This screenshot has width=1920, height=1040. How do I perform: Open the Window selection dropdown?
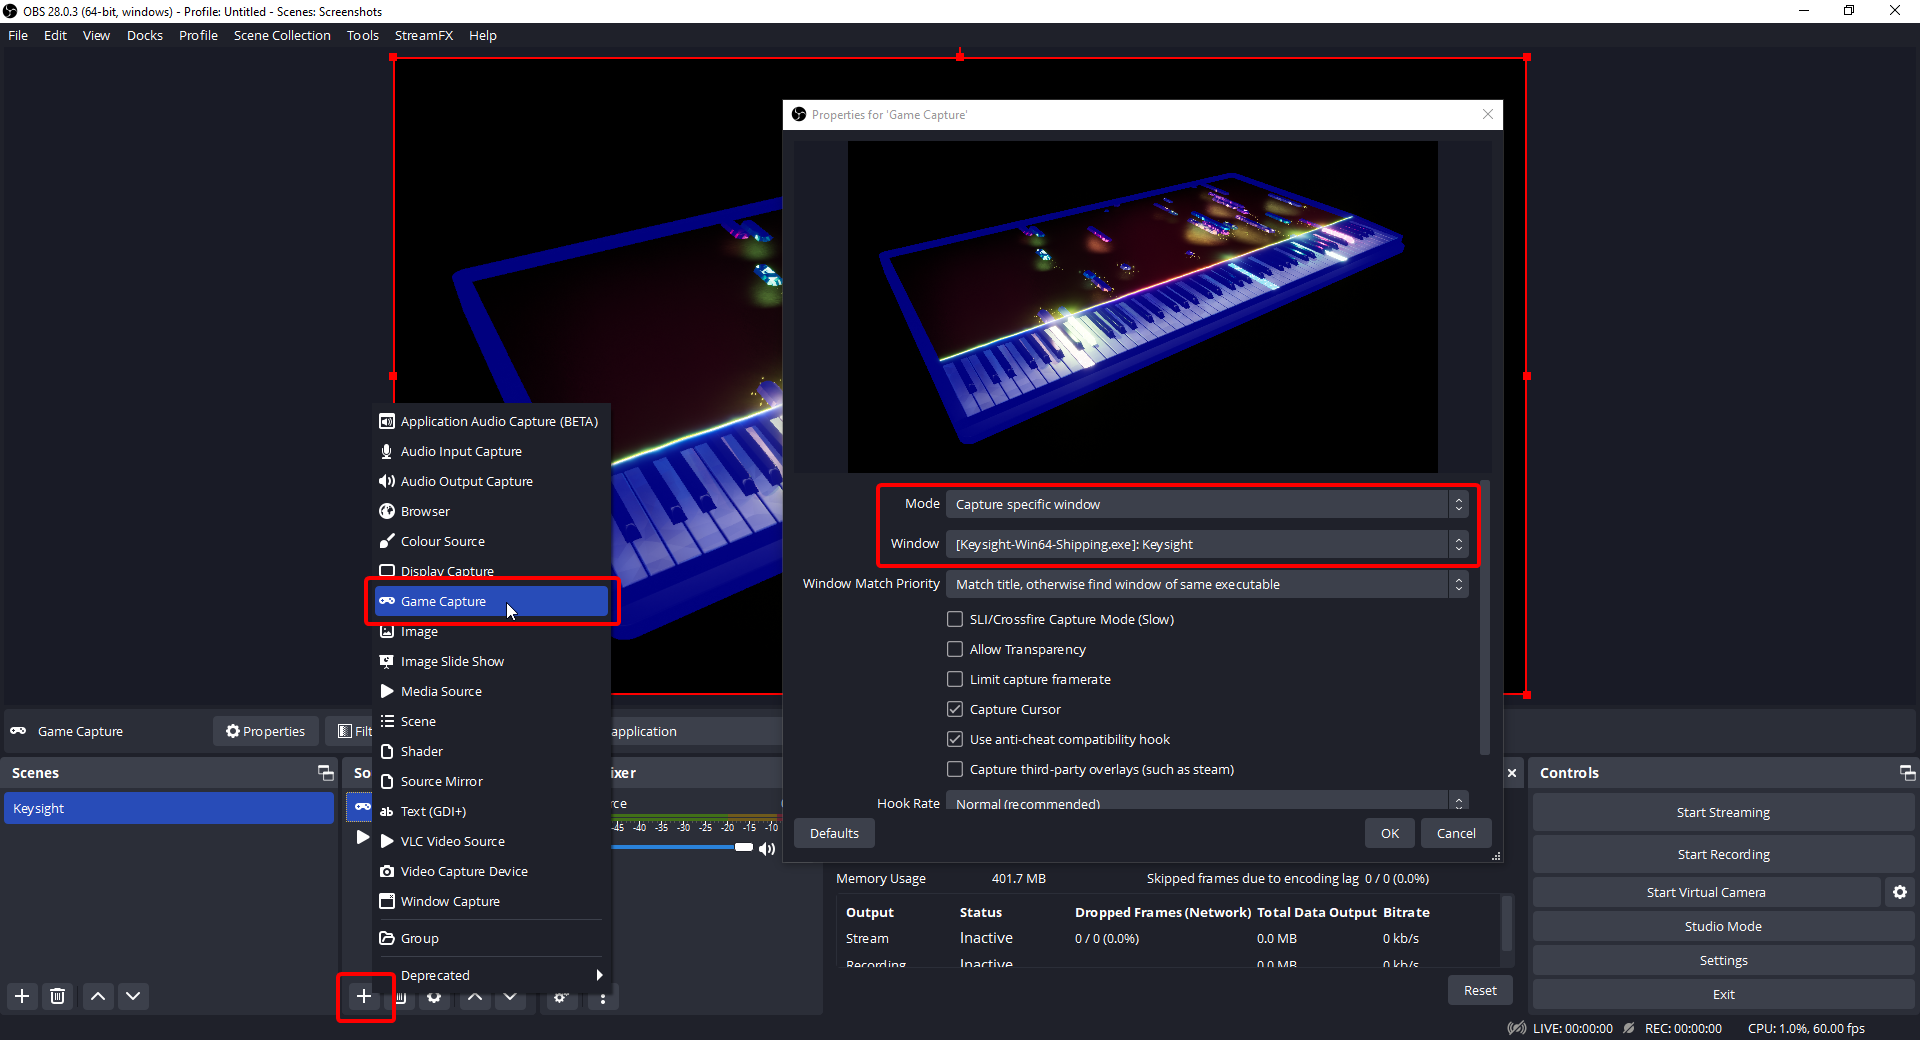(1207, 544)
